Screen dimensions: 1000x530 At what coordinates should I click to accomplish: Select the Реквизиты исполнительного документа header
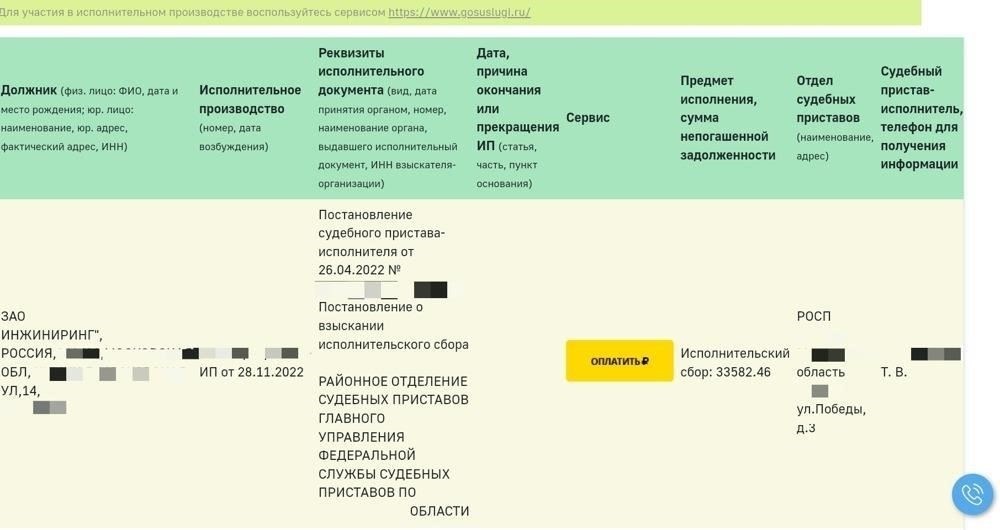(388, 118)
